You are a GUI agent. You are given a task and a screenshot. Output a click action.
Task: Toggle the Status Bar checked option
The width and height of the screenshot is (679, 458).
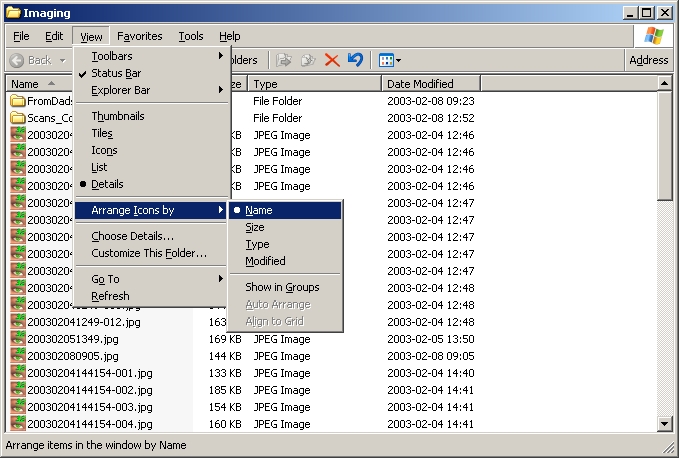pos(115,73)
